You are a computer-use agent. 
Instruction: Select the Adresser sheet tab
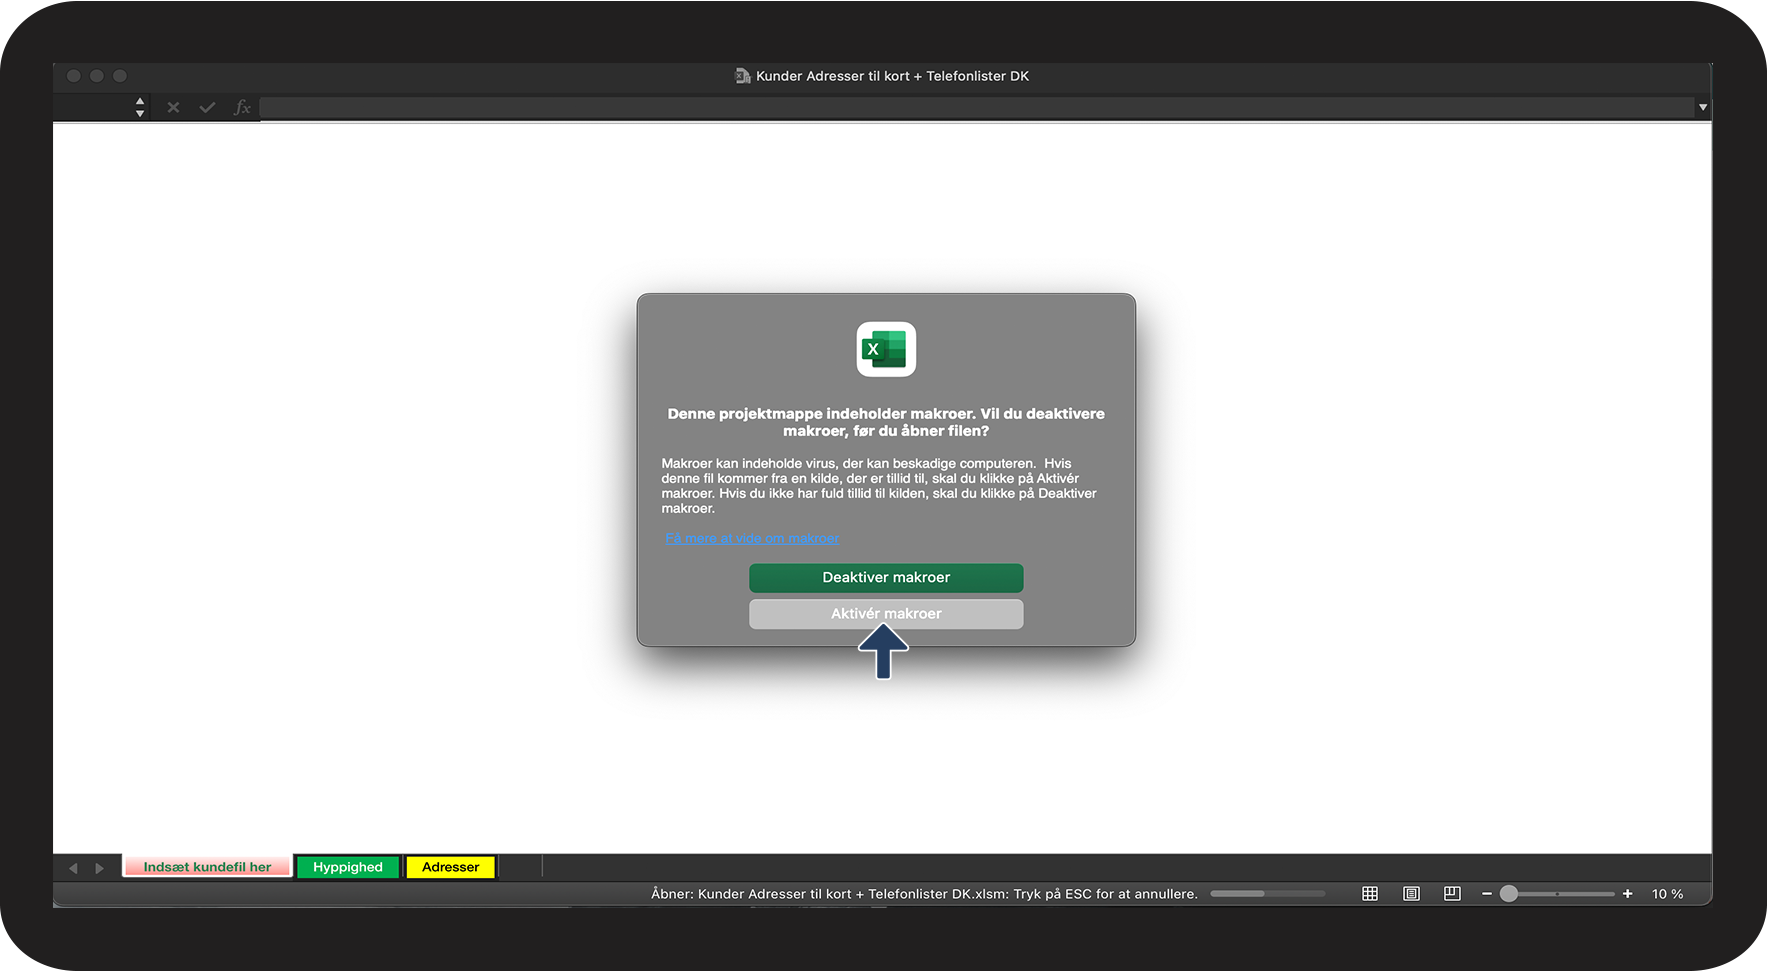(x=450, y=867)
